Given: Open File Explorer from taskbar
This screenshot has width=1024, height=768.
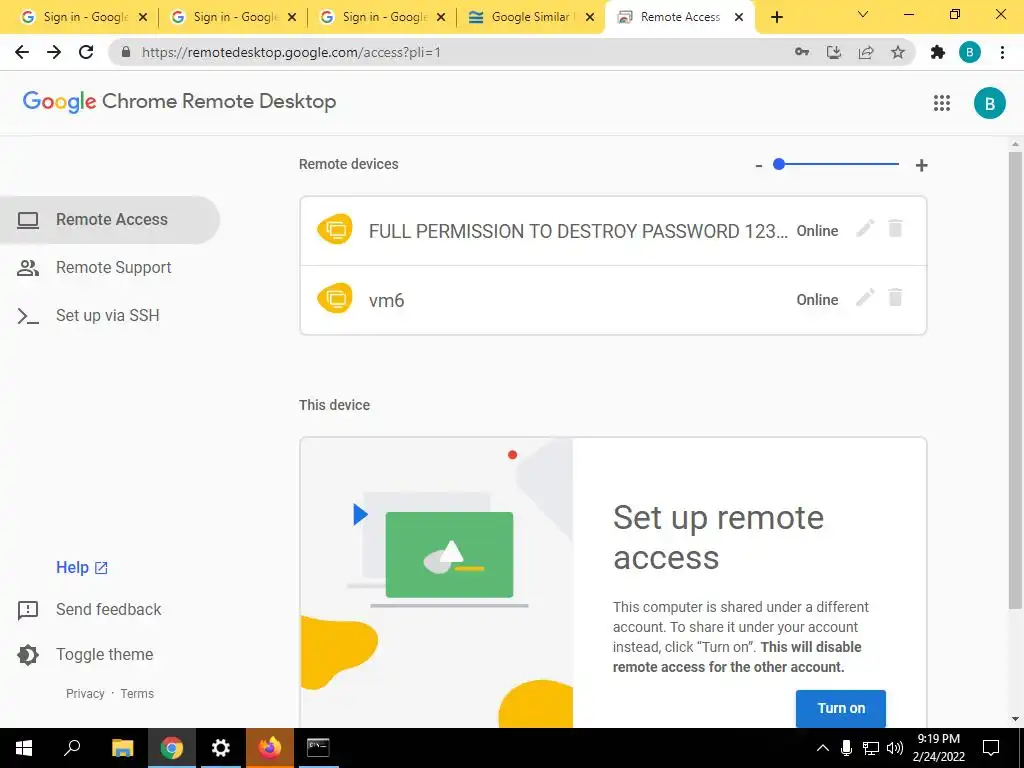Looking at the screenshot, I should click(x=122, y=748).
